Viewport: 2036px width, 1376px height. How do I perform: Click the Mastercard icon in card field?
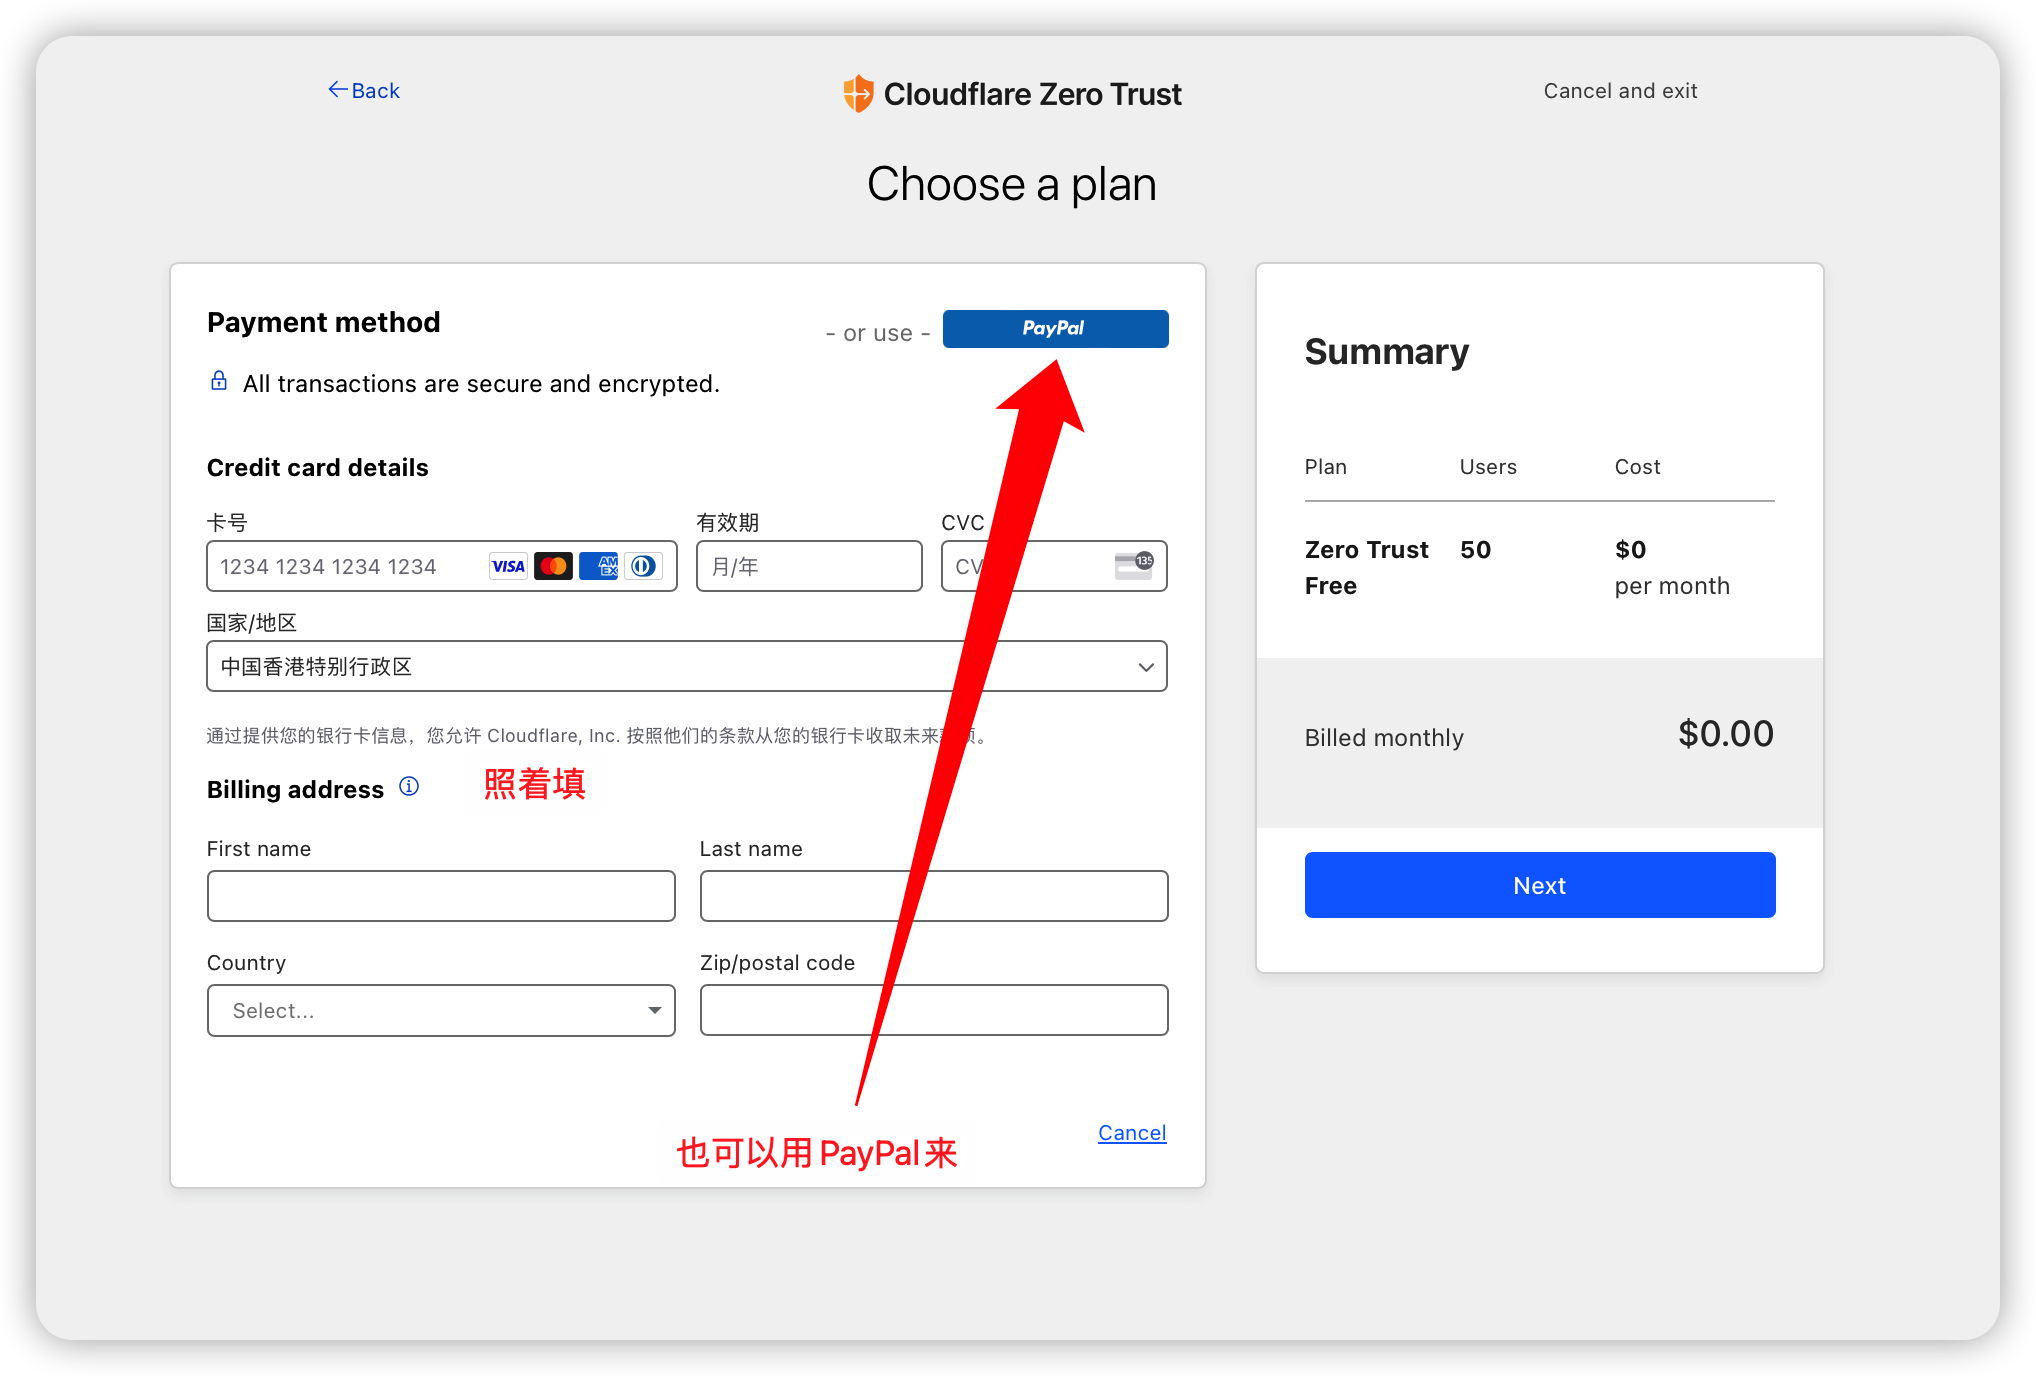coord(553,566)
